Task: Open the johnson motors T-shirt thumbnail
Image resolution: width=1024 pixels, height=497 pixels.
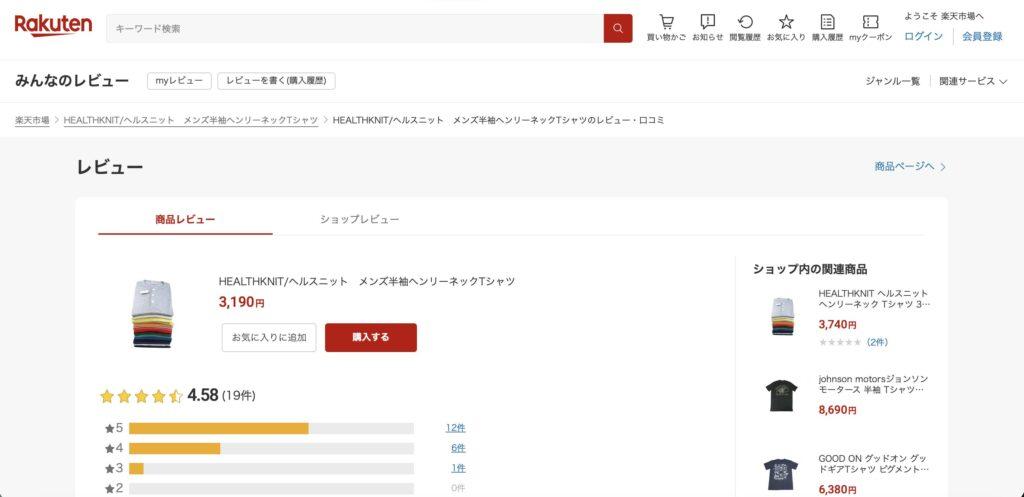Action: tap(782, 395)
